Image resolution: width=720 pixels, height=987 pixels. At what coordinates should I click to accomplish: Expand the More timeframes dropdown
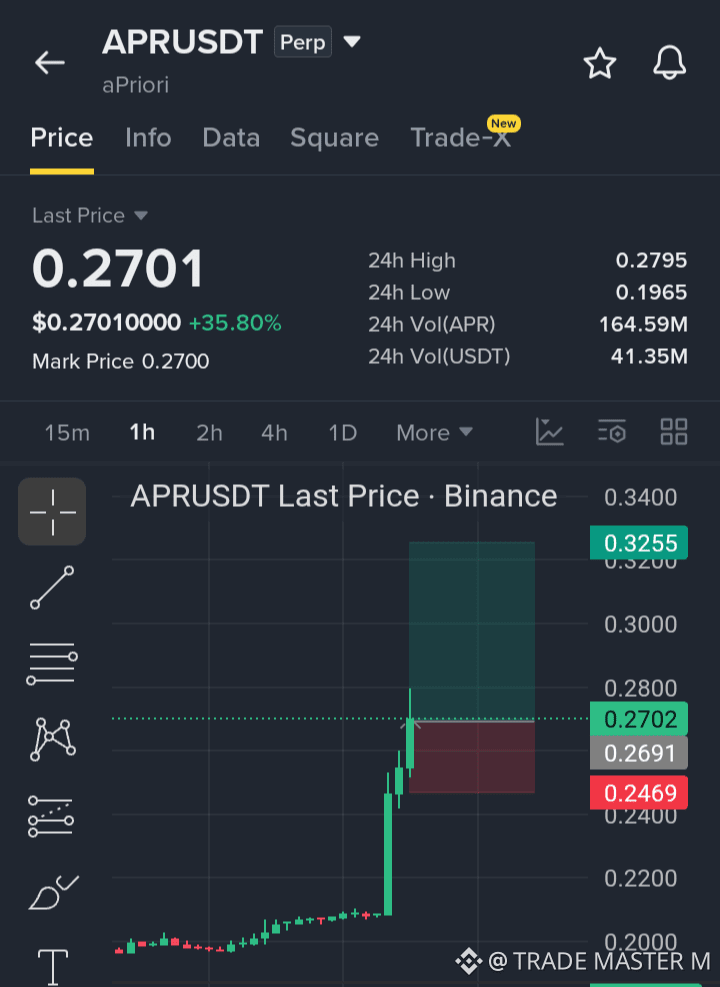pyautogui.click(x=434, y=432)
